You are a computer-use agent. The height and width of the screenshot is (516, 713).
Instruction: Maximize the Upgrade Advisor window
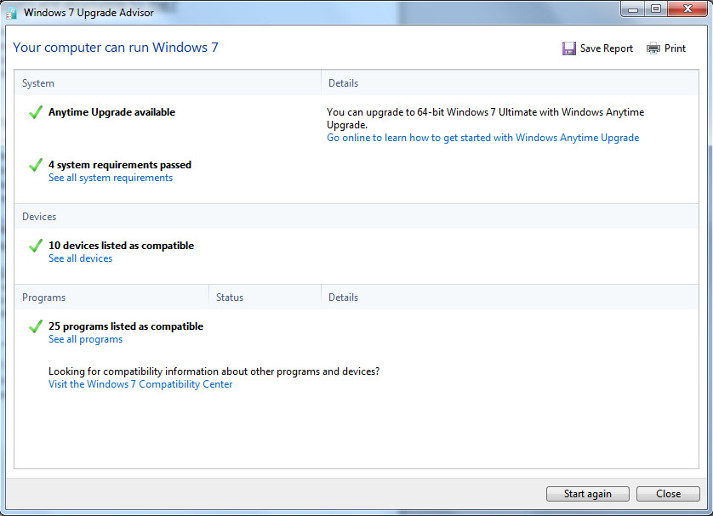656,9
